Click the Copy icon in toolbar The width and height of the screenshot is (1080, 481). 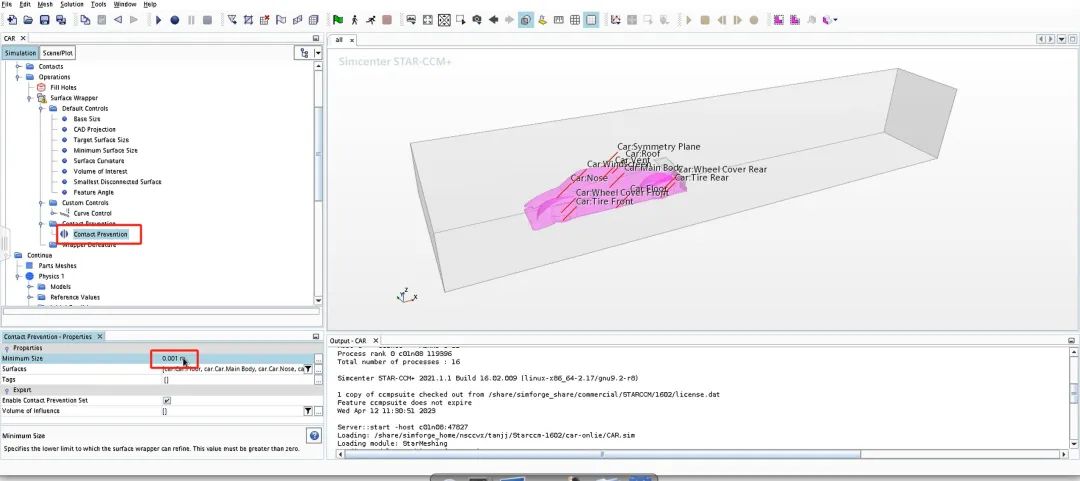point(85,20)
